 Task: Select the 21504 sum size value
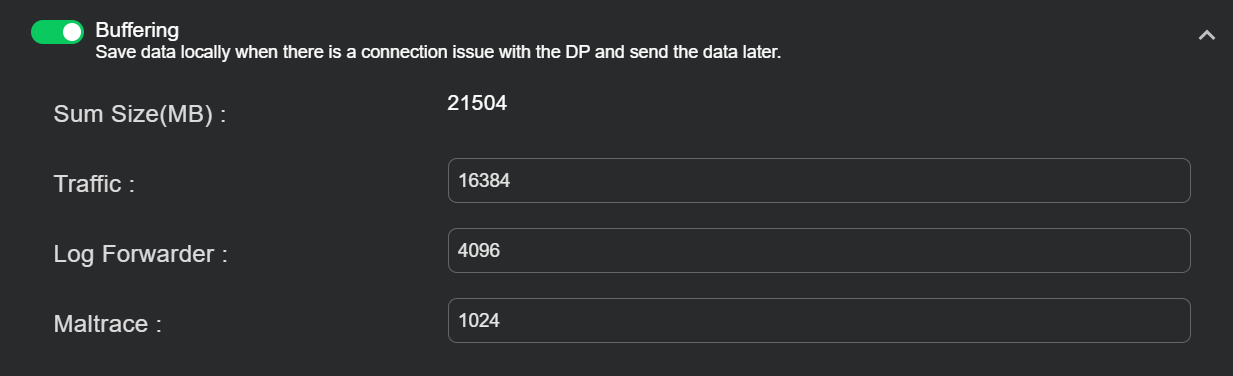477,103
